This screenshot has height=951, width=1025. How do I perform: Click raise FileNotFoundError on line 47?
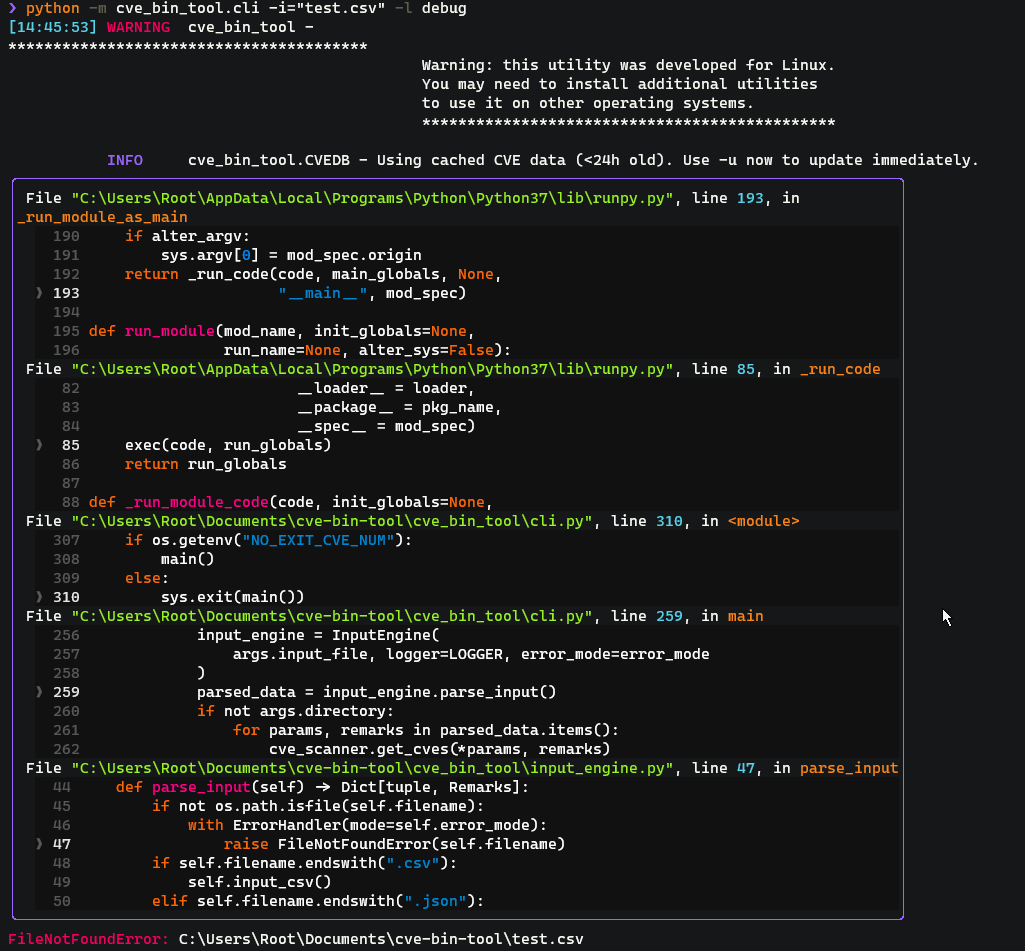coord(394,844)
